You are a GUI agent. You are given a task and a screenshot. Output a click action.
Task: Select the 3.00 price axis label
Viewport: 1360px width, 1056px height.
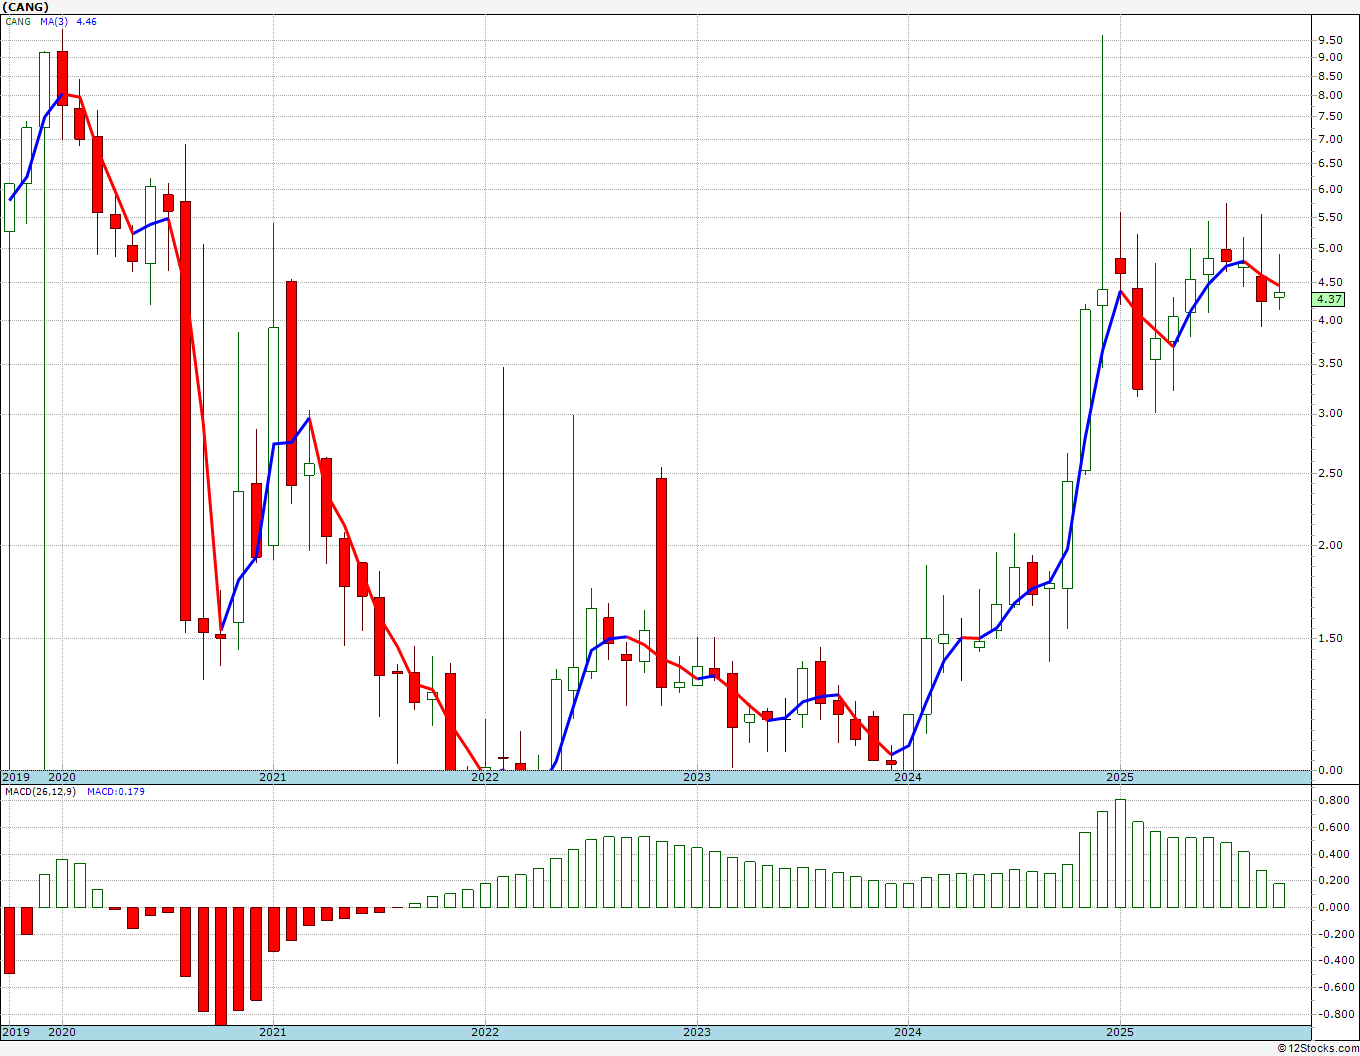[x=1329, y=413]
